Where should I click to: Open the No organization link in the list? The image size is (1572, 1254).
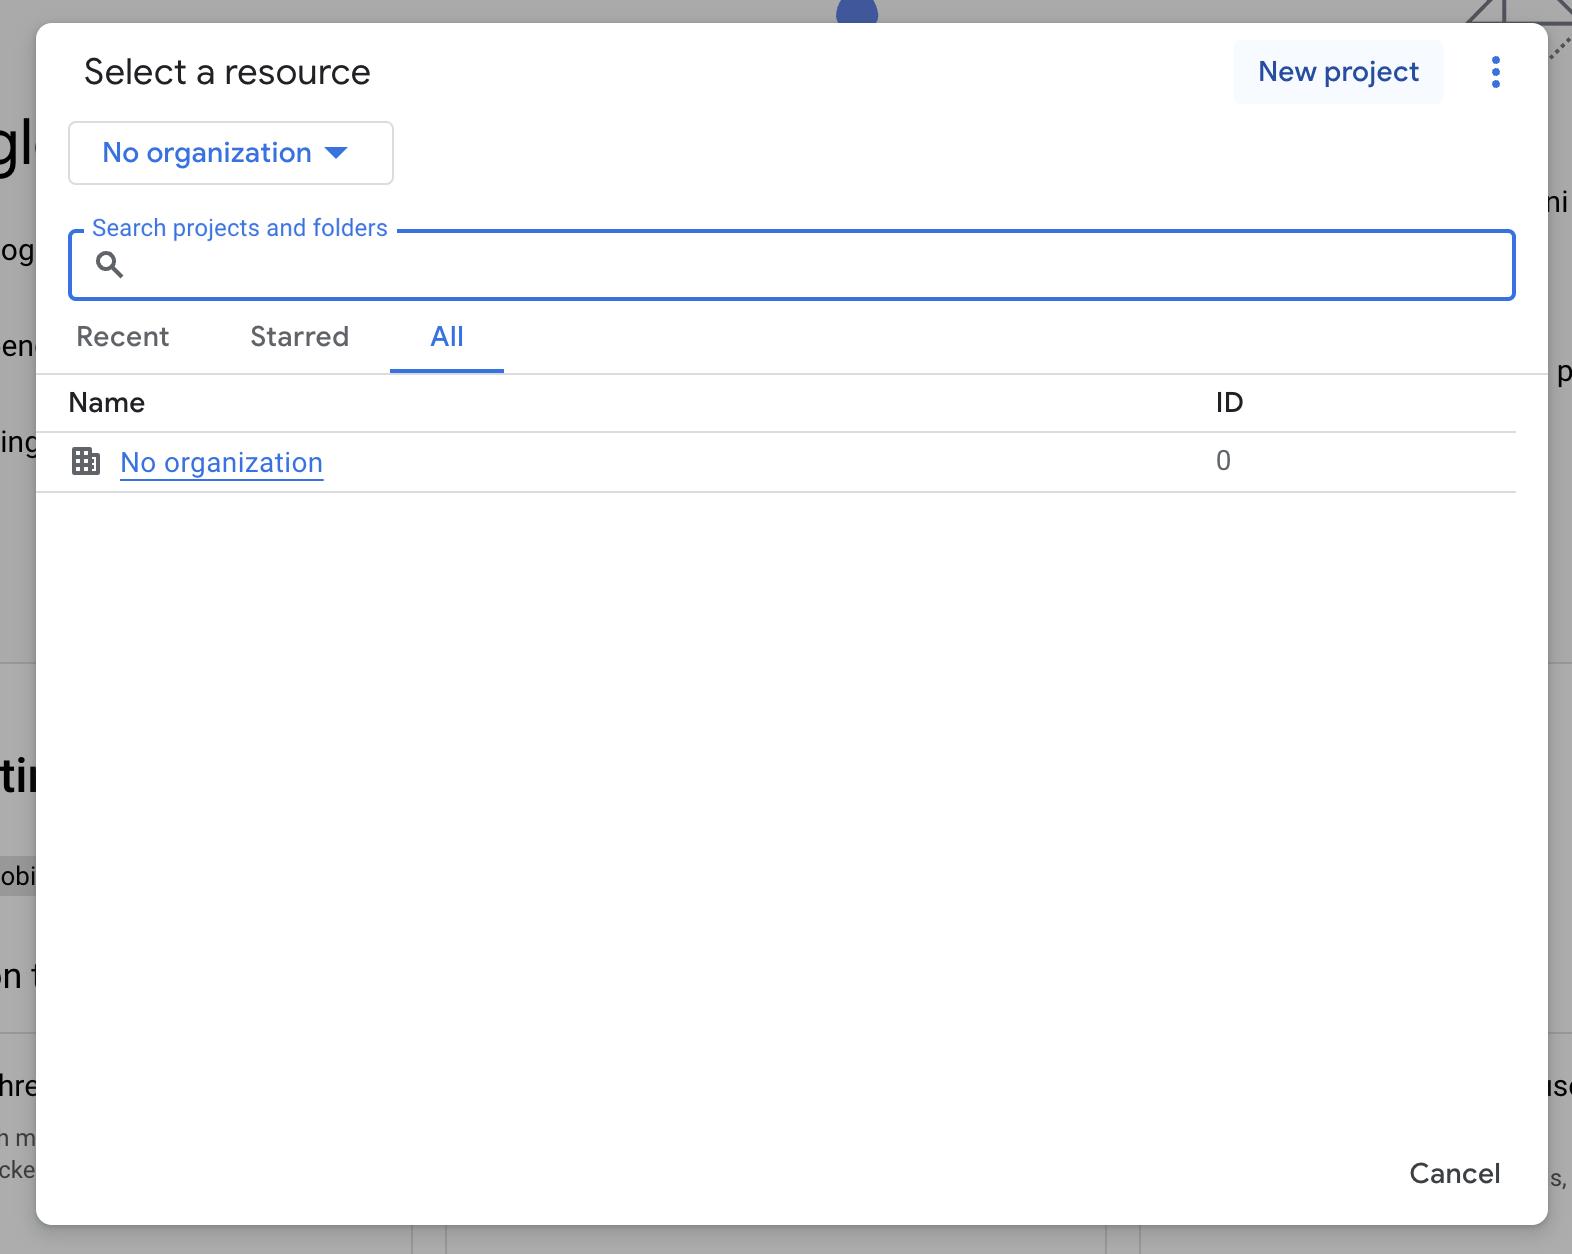(x=221, y=462)
